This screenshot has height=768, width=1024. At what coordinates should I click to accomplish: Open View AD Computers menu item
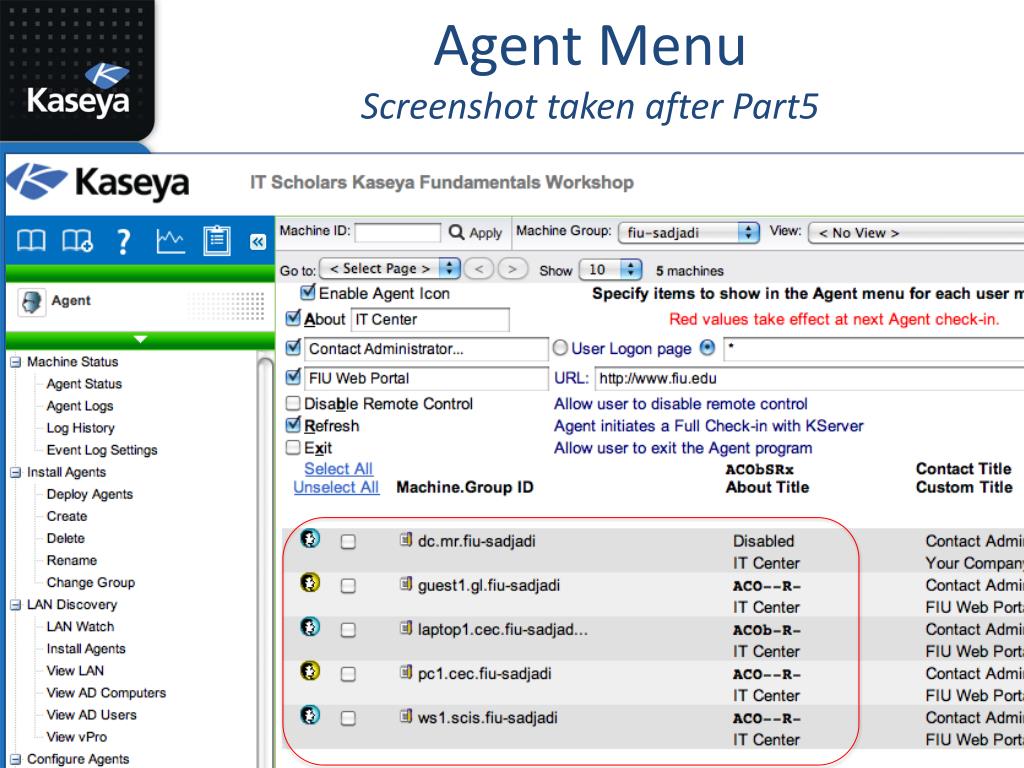(x=106, y=693)
